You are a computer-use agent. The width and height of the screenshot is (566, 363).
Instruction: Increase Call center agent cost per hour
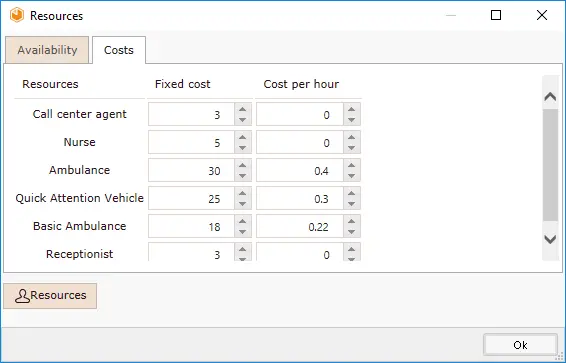pos(352,109)
